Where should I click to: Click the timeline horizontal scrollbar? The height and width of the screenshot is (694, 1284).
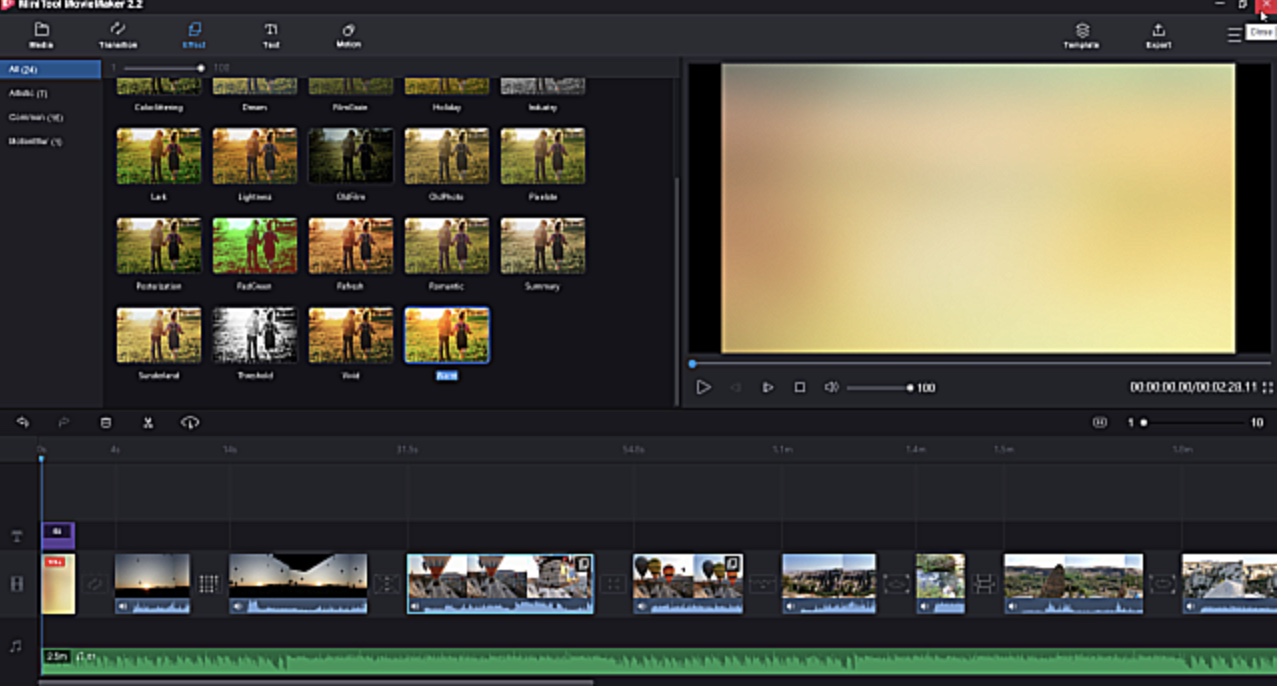(316, 683)
